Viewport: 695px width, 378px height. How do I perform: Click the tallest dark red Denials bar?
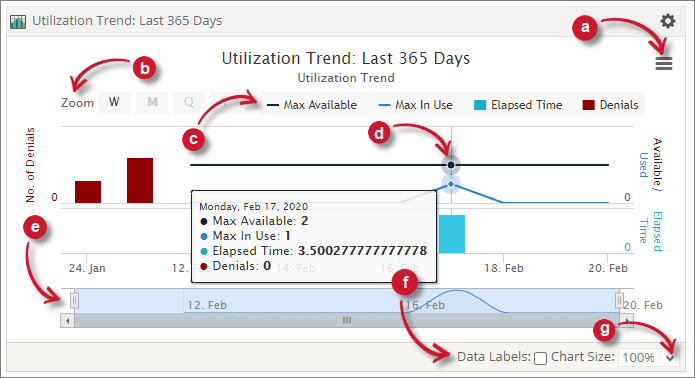click(x=140, y=180)
